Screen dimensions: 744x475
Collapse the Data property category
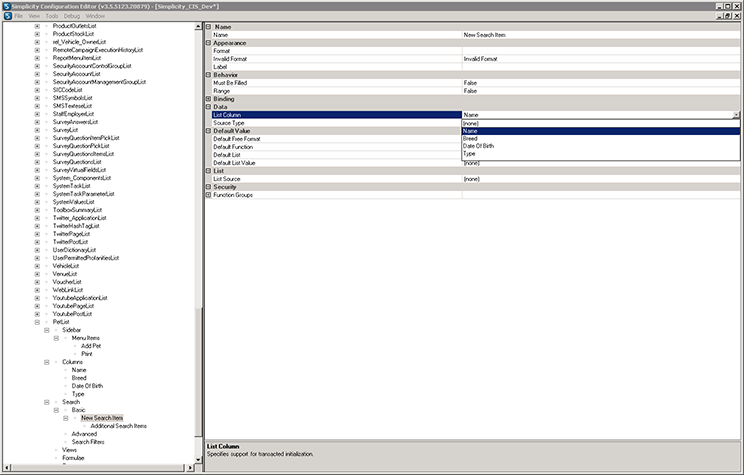click(x=208, y=107)
